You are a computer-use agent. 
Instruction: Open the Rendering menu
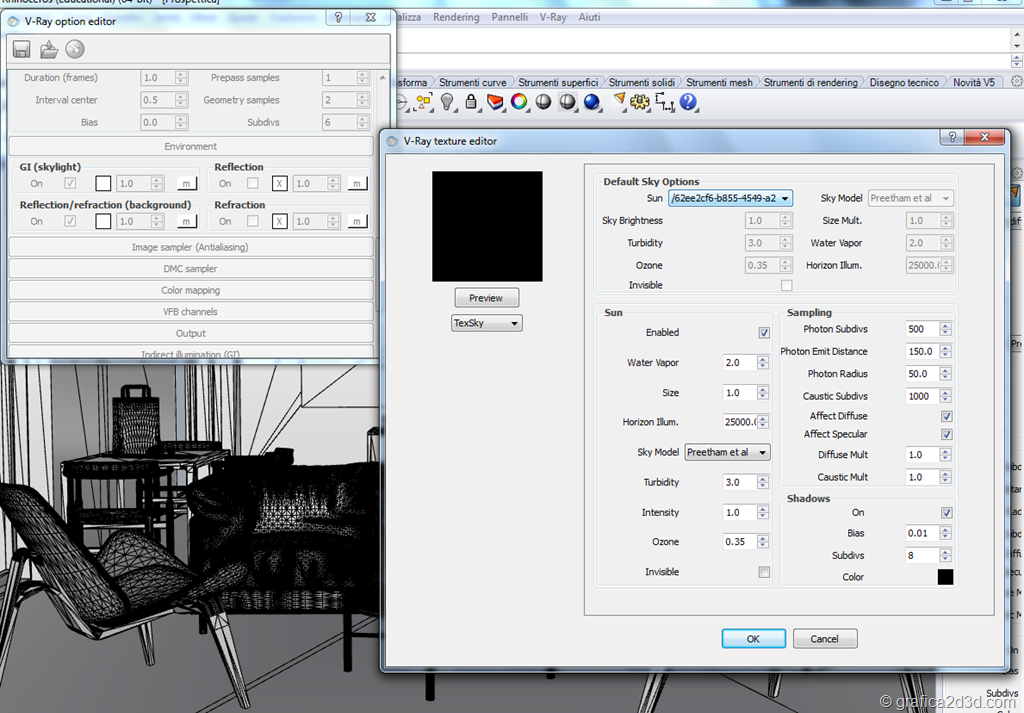[x=456, y=17]
